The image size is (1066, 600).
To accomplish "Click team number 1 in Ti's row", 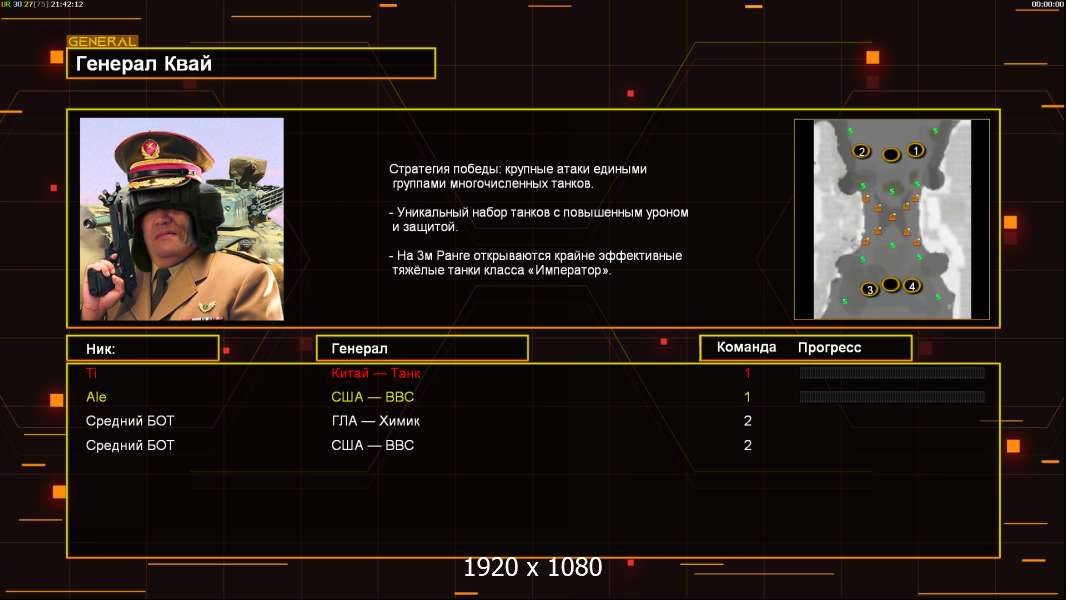I will click(x=747, y=372).
